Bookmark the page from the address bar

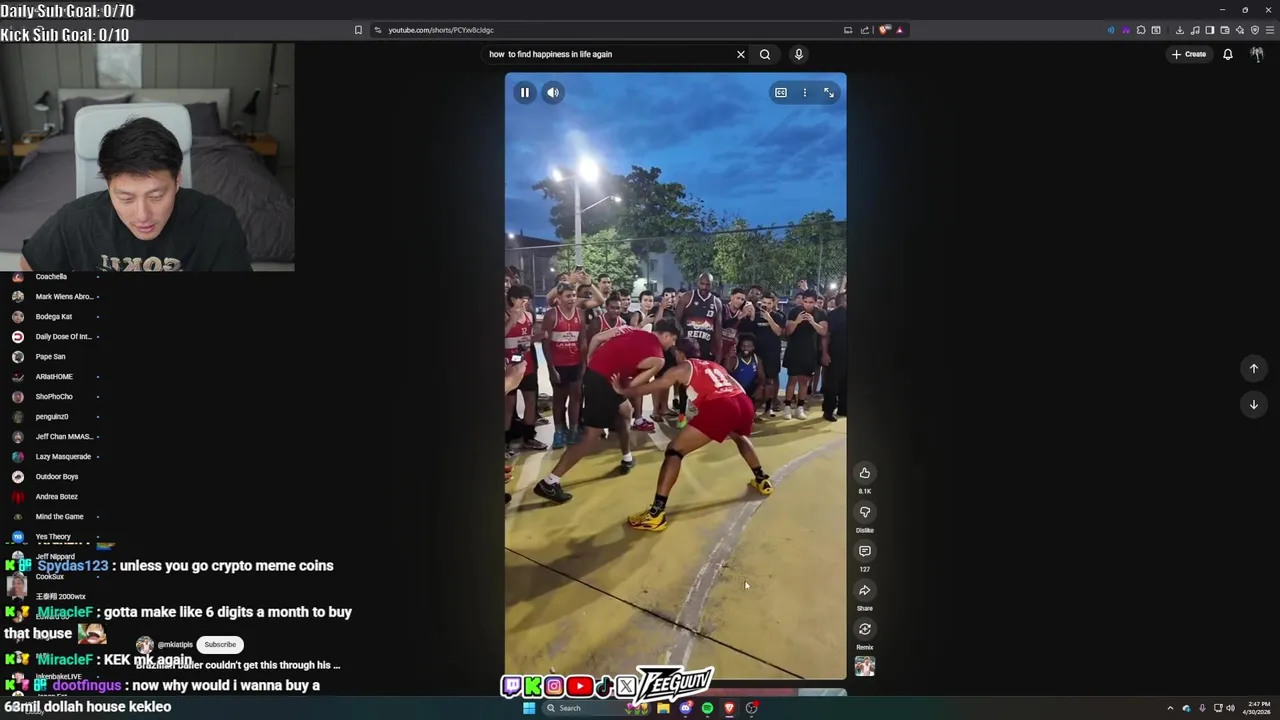pos(358,30)
